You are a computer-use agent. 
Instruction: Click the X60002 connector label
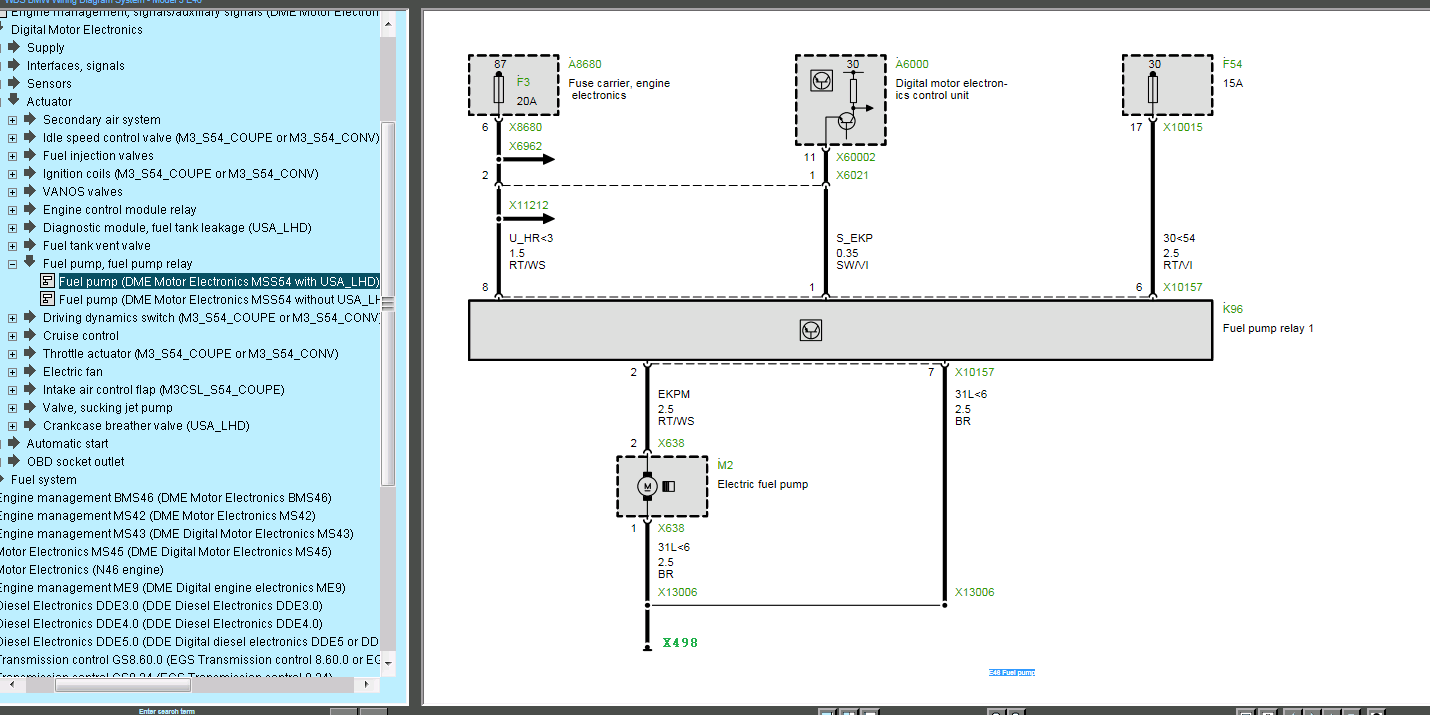[855, 157]
